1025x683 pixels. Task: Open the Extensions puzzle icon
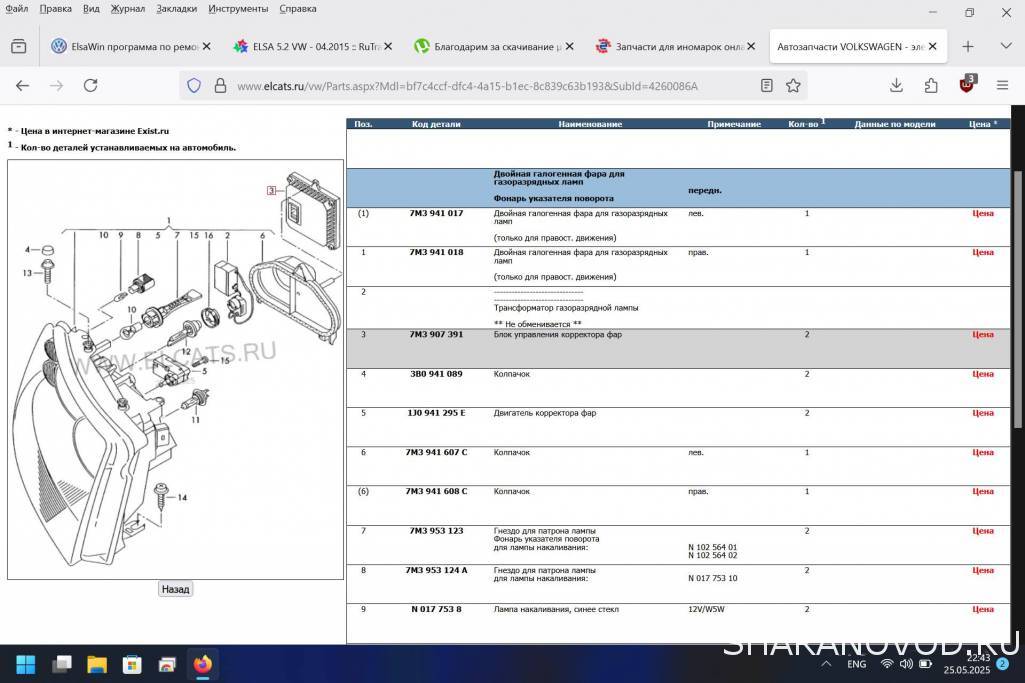[x=931, y=86]
